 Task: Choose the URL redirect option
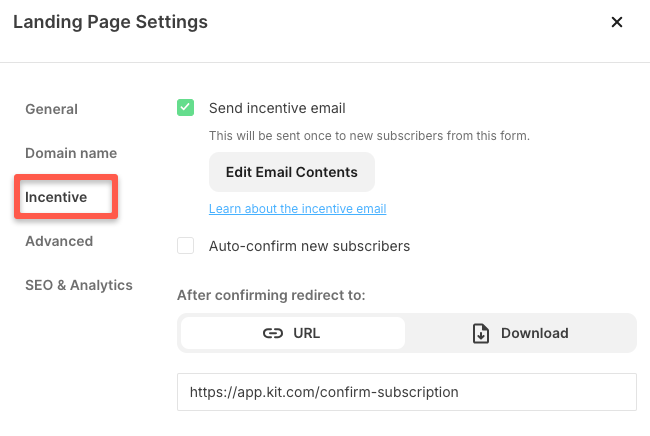[x=293, y=333]
